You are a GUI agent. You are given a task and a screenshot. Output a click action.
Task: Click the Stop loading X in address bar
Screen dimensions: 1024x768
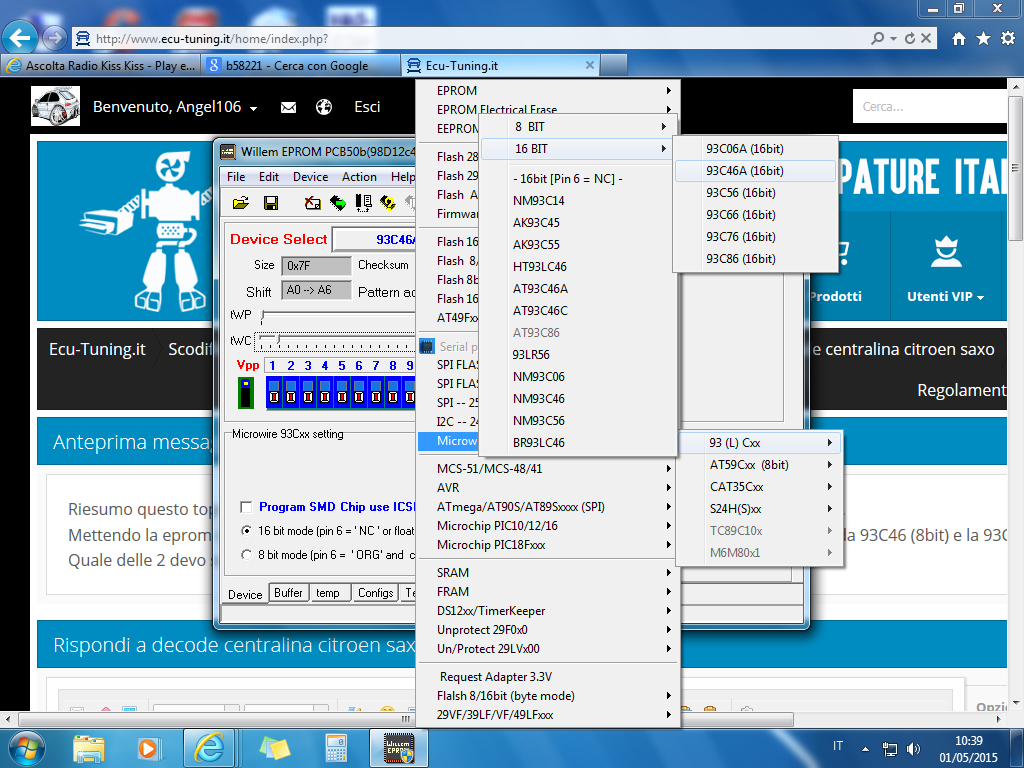926,39
